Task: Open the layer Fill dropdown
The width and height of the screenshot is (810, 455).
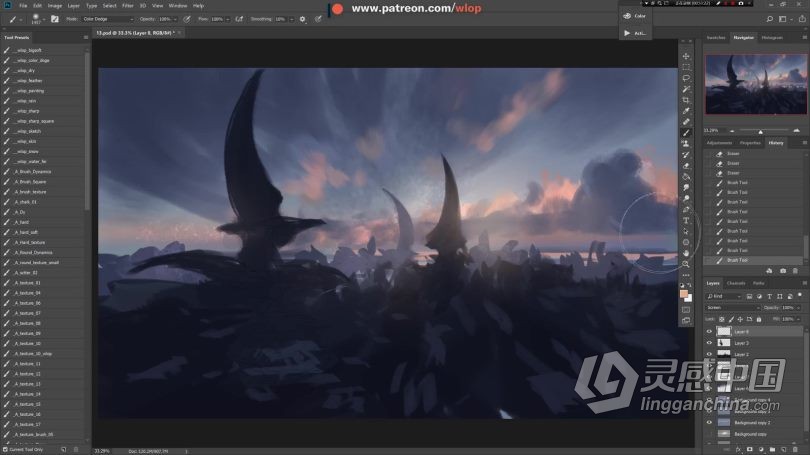Action: click(798, 319)
